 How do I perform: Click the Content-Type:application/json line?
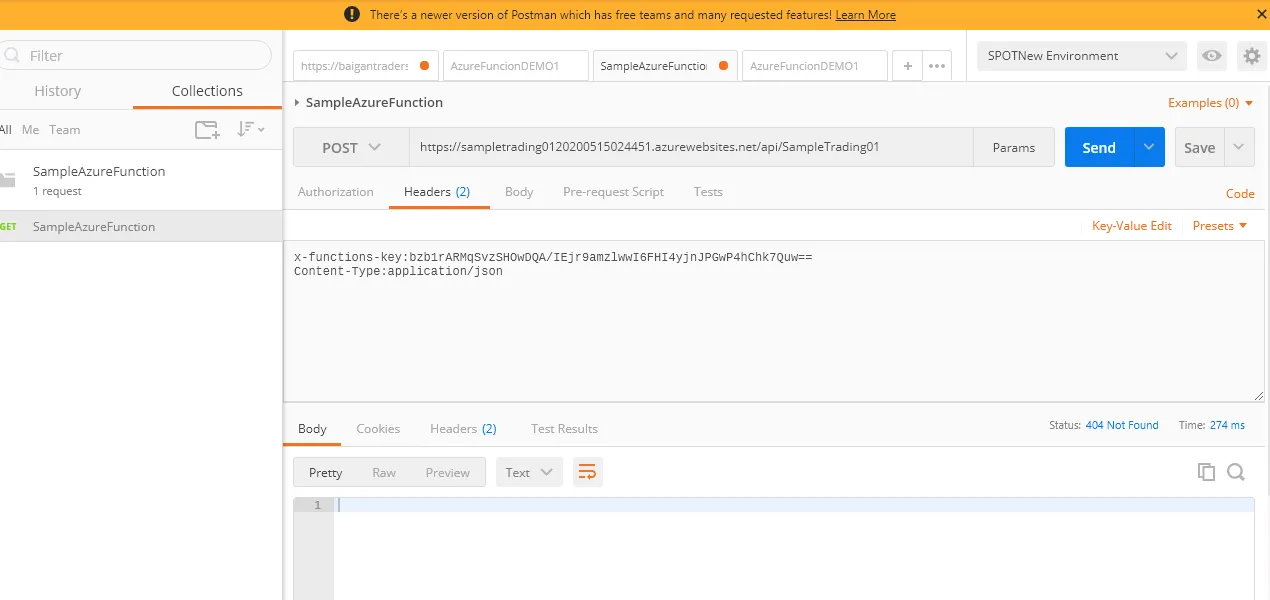(398, 271)
